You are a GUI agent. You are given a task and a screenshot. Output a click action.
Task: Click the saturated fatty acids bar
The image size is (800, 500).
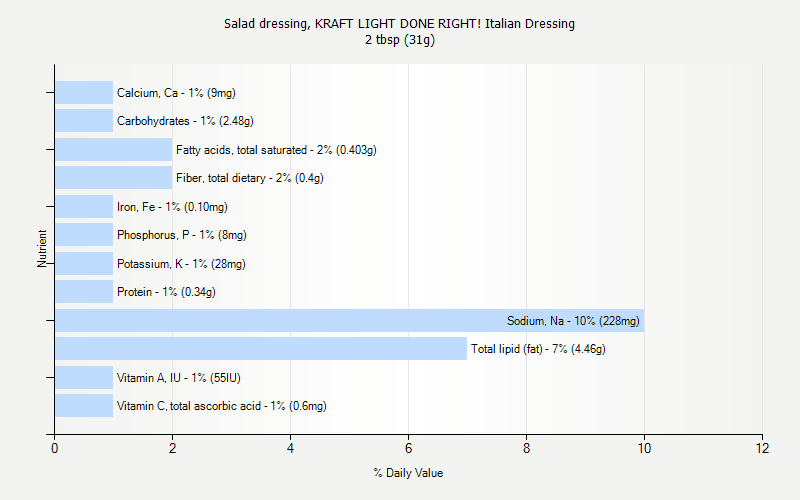(x=114, y=149)
